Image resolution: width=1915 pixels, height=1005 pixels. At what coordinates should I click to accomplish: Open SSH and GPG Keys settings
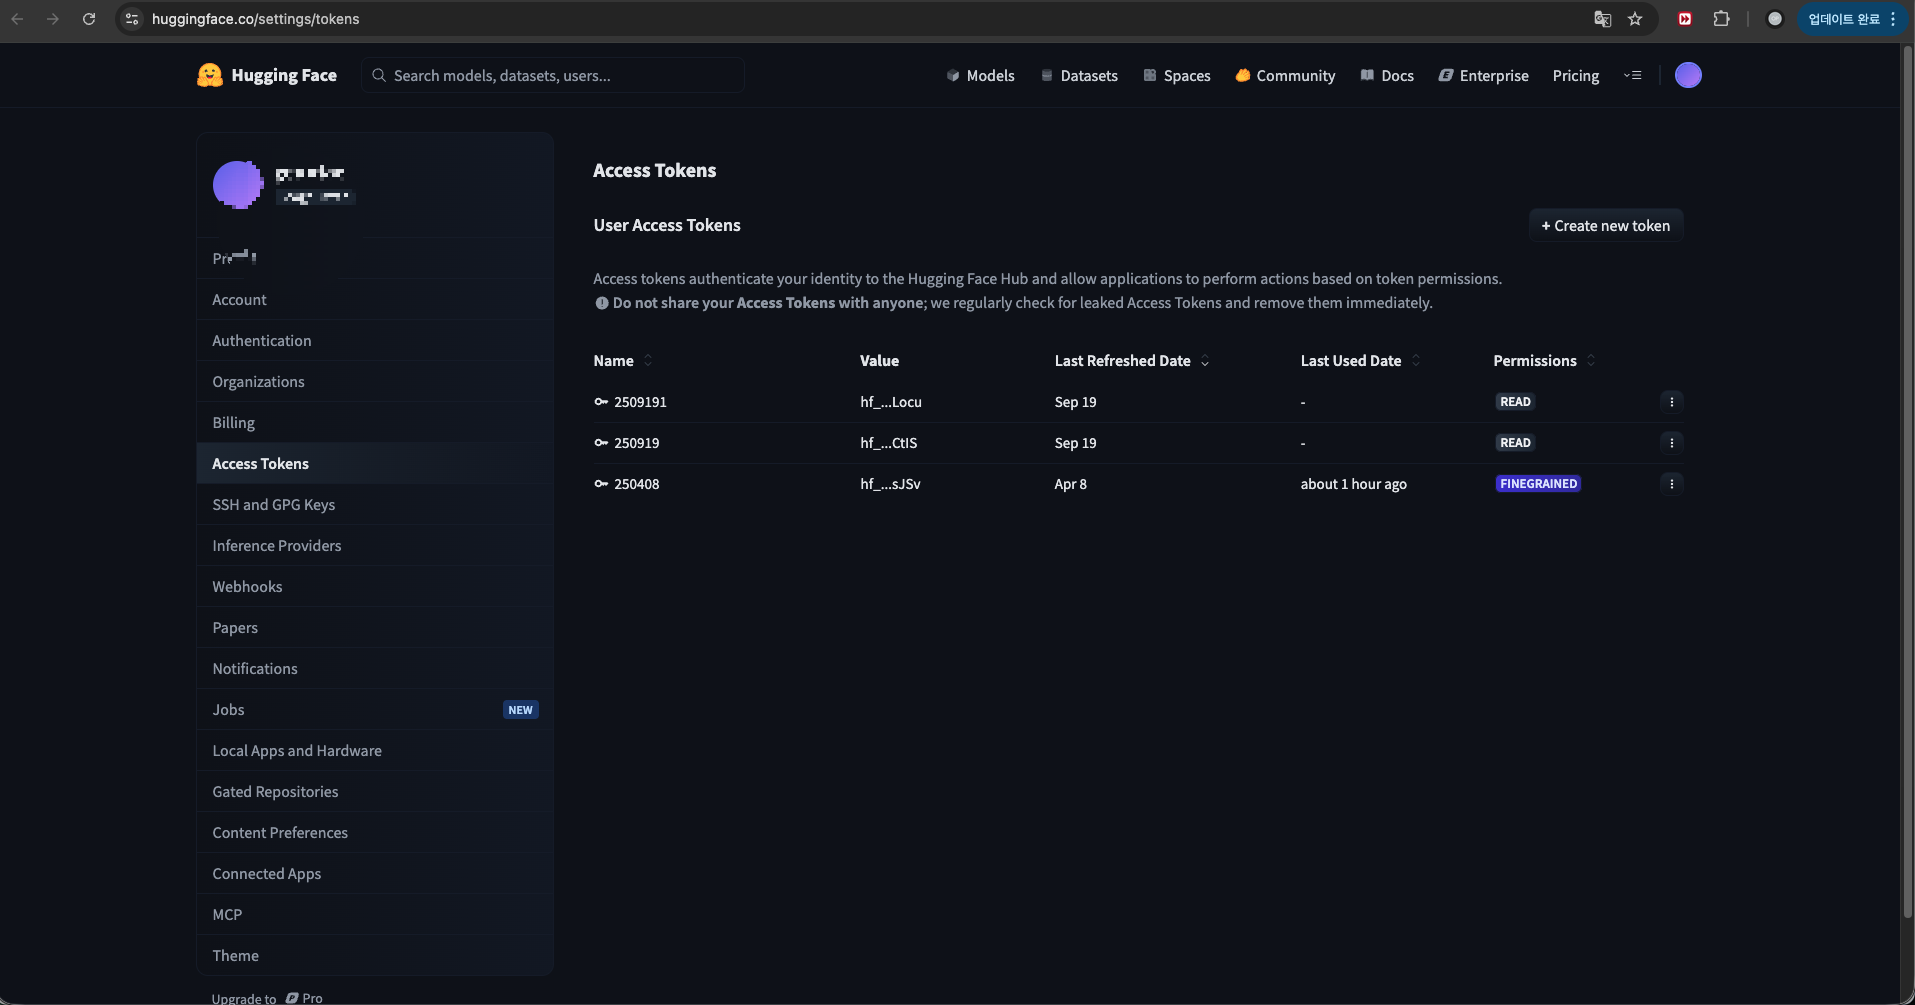click(x=375, y=505)
